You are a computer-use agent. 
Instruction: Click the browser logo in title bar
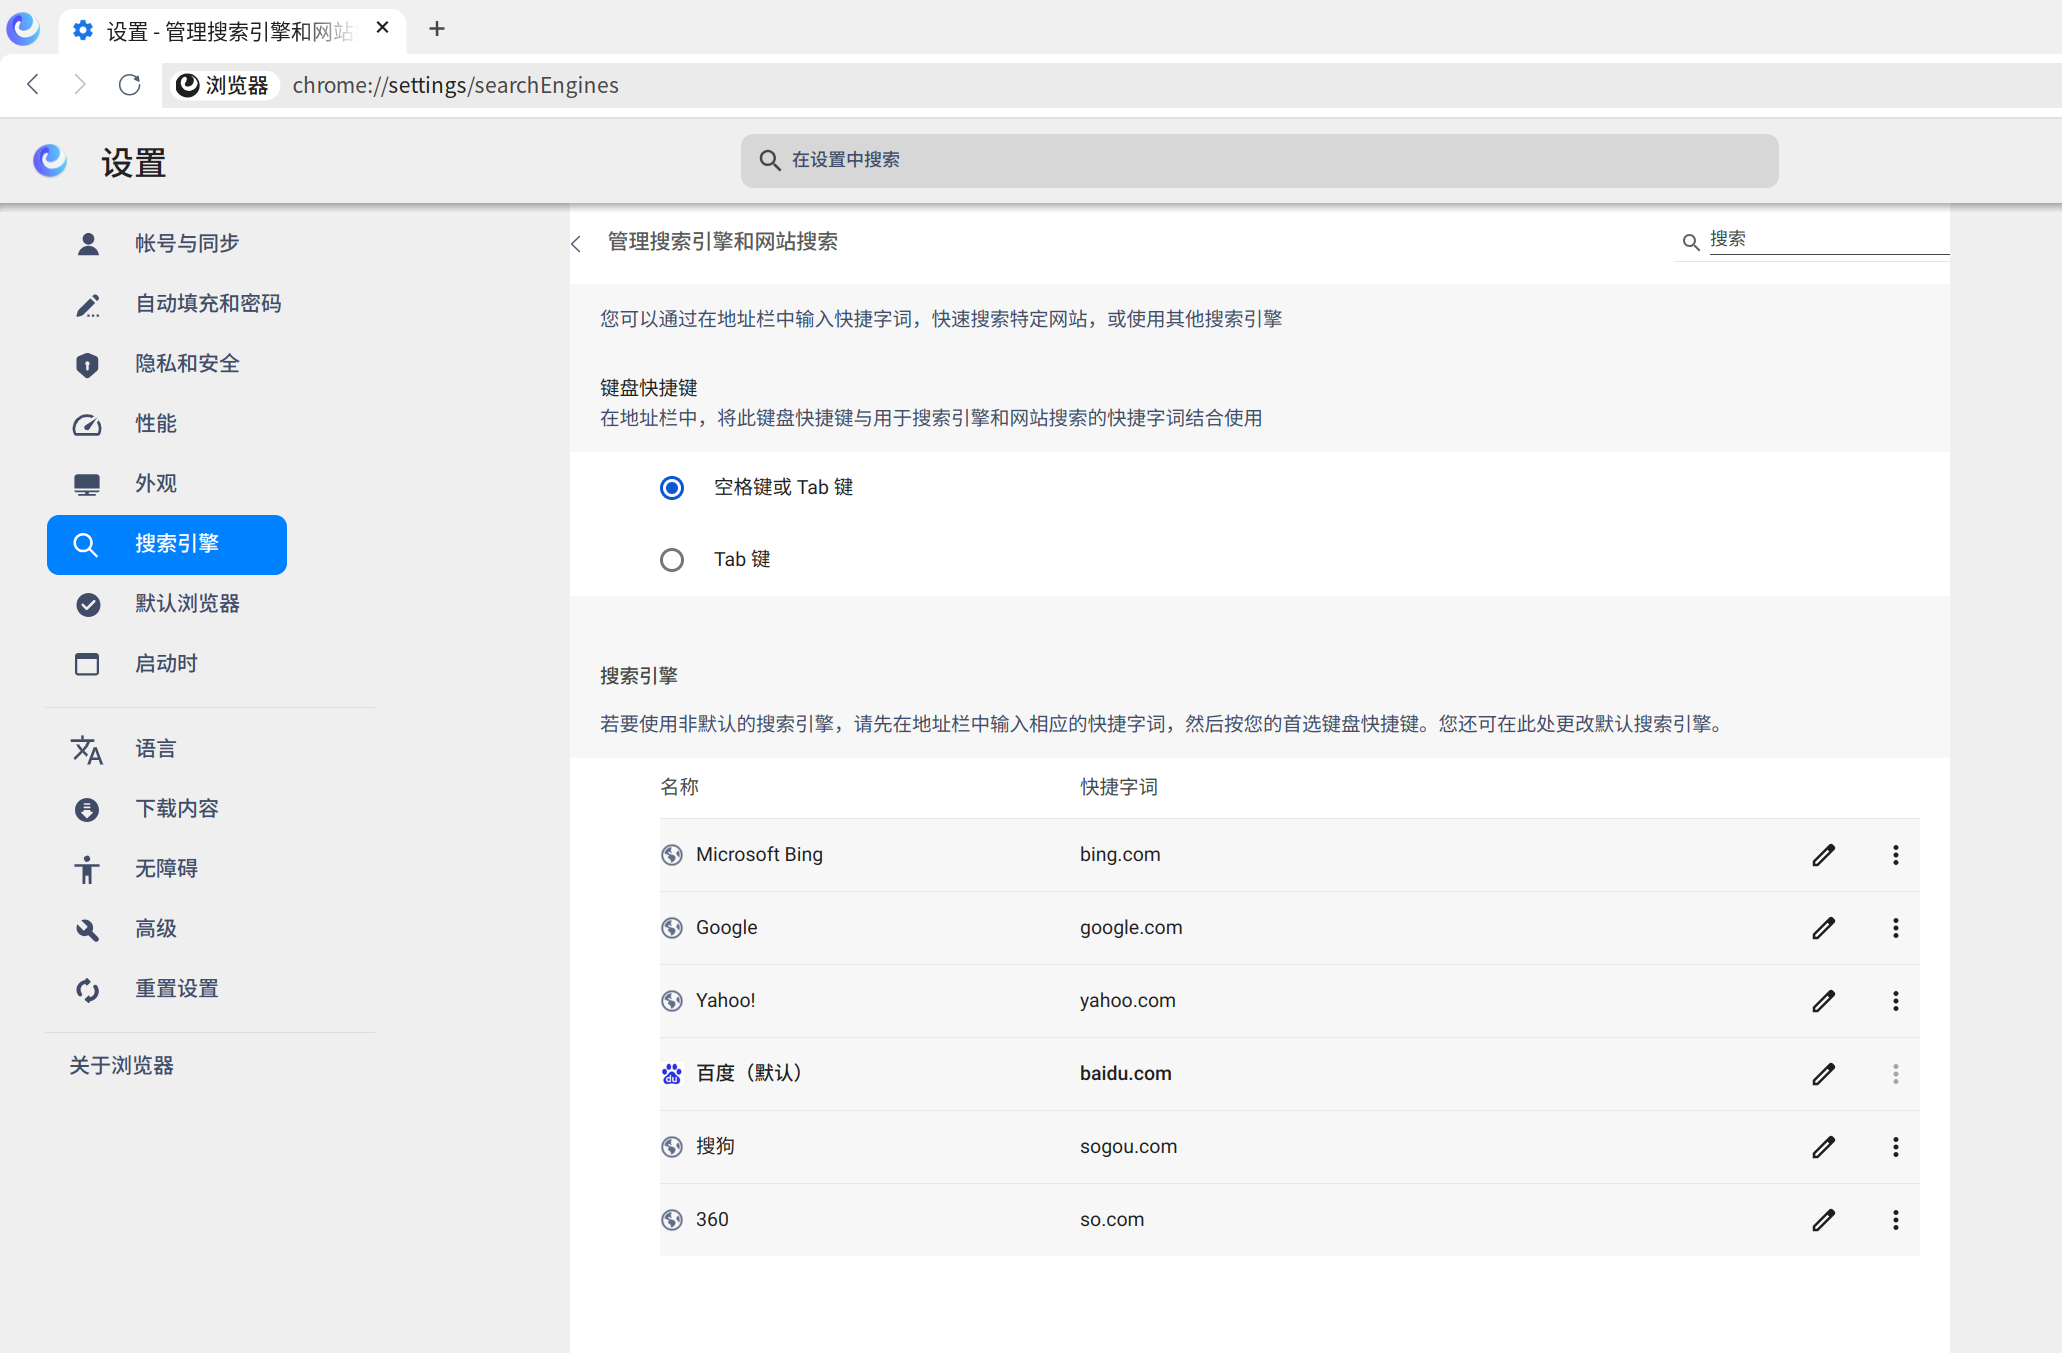(x=23, y=28)
